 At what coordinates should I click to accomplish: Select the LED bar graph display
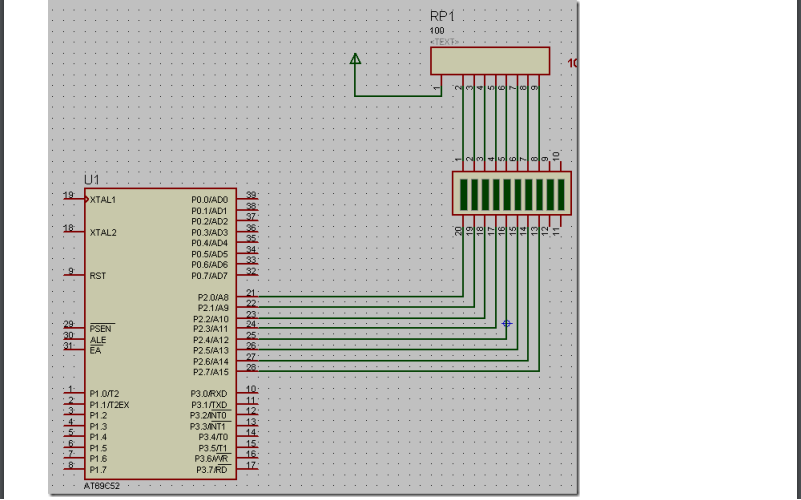[x=510, y=193]
